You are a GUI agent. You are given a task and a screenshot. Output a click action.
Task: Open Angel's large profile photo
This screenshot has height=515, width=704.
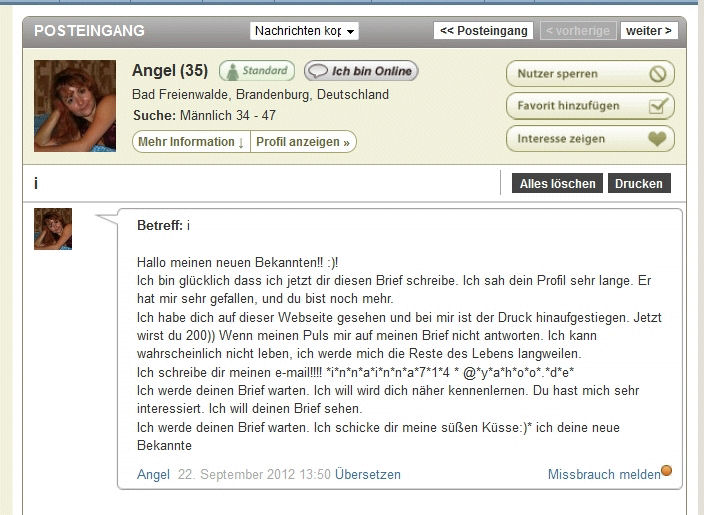75,106
